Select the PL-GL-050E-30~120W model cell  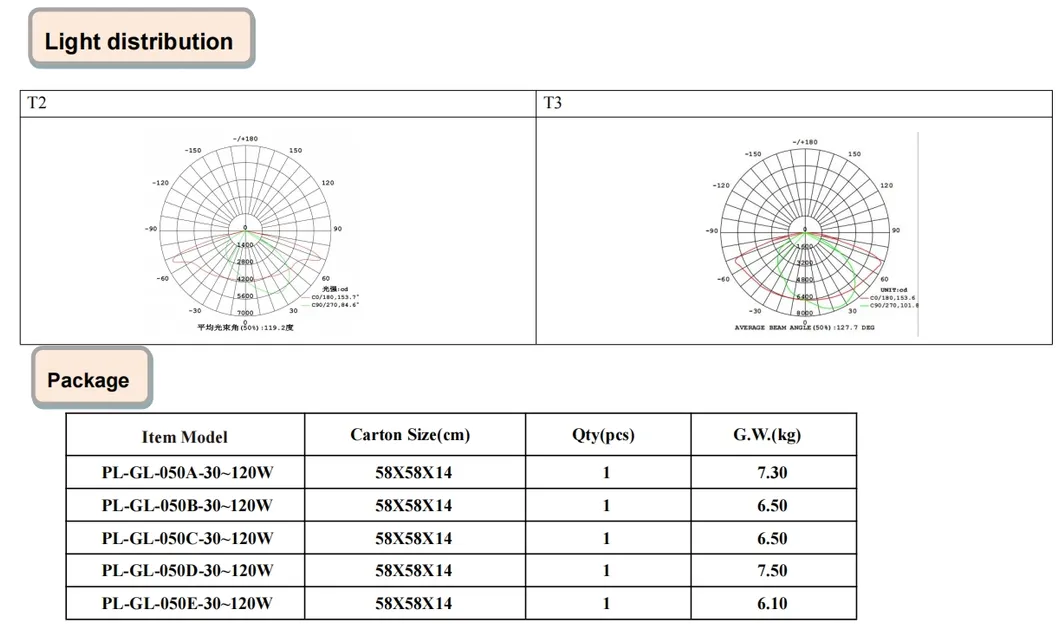(x=185, y=603)
